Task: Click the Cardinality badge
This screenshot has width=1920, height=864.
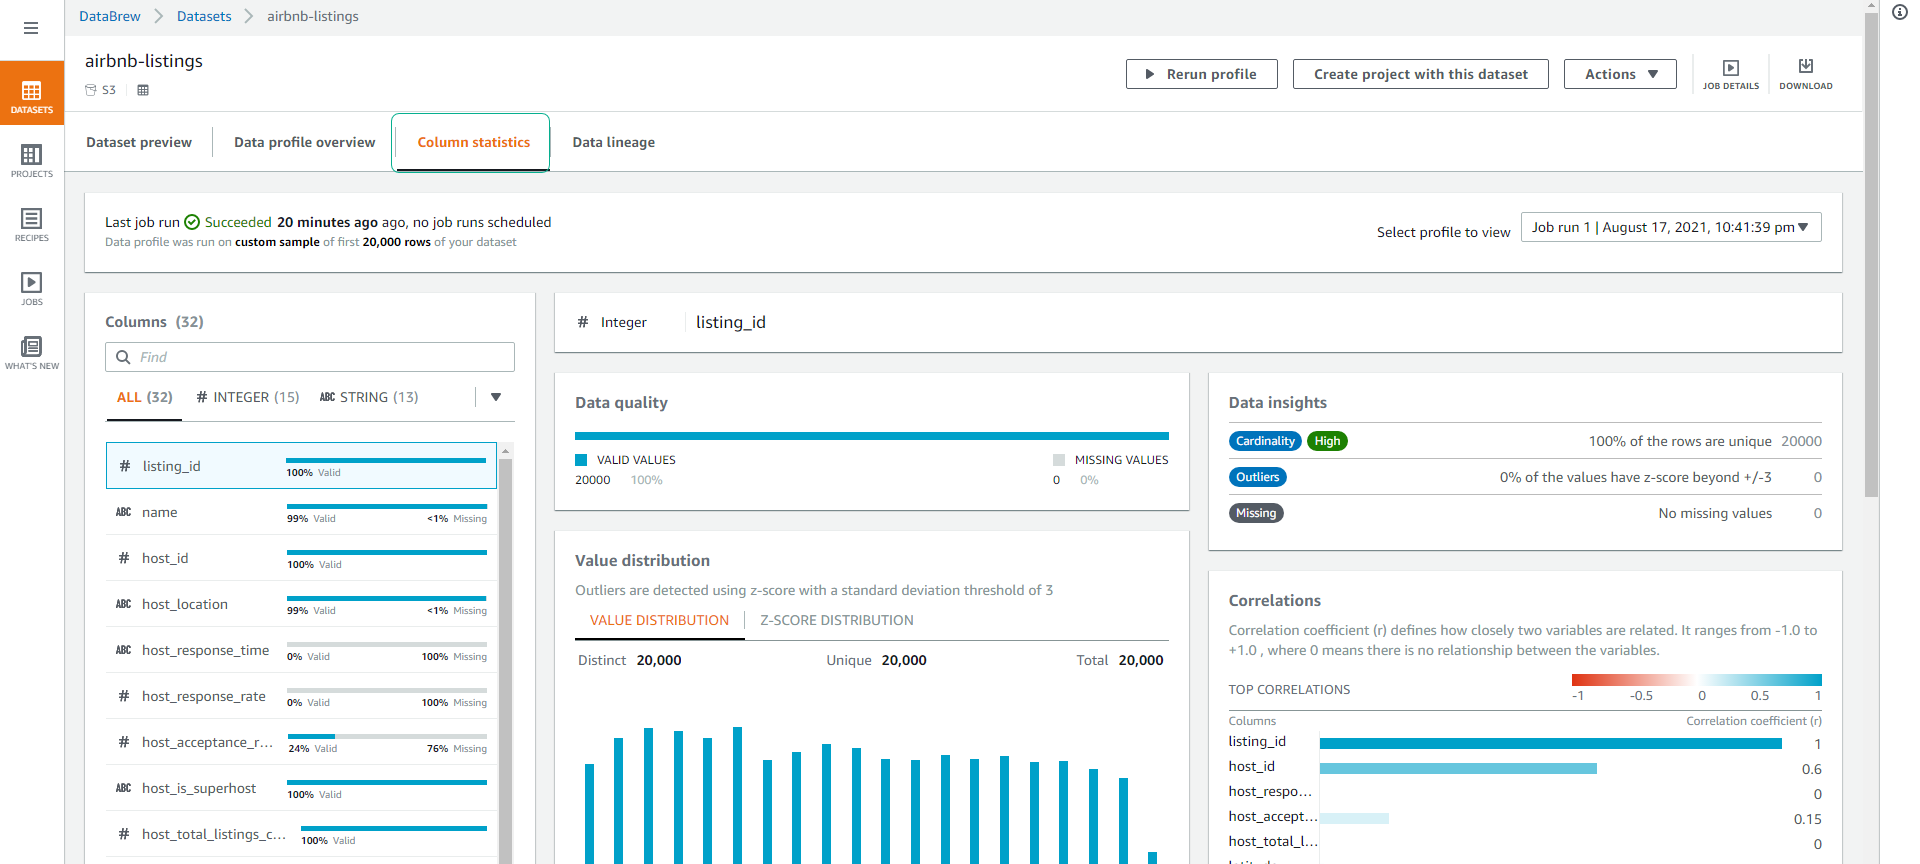Action: coord(1265,441)
